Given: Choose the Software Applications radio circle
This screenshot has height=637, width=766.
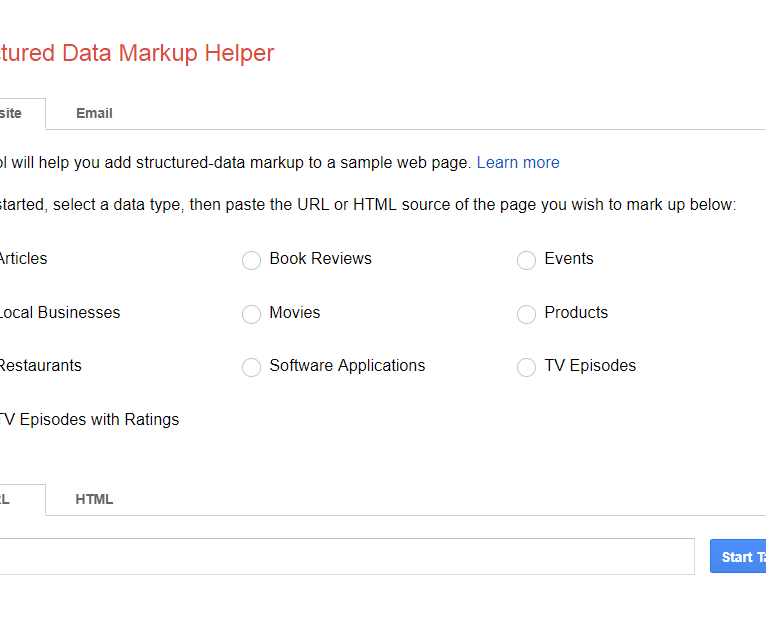Looking at the screenshot, I should click(x=251, y=367).
